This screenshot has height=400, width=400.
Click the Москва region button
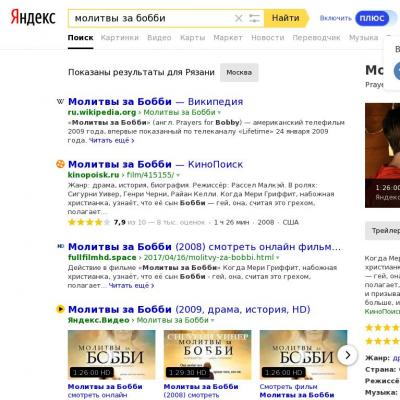pyautogui.click(x=239, y=72)
